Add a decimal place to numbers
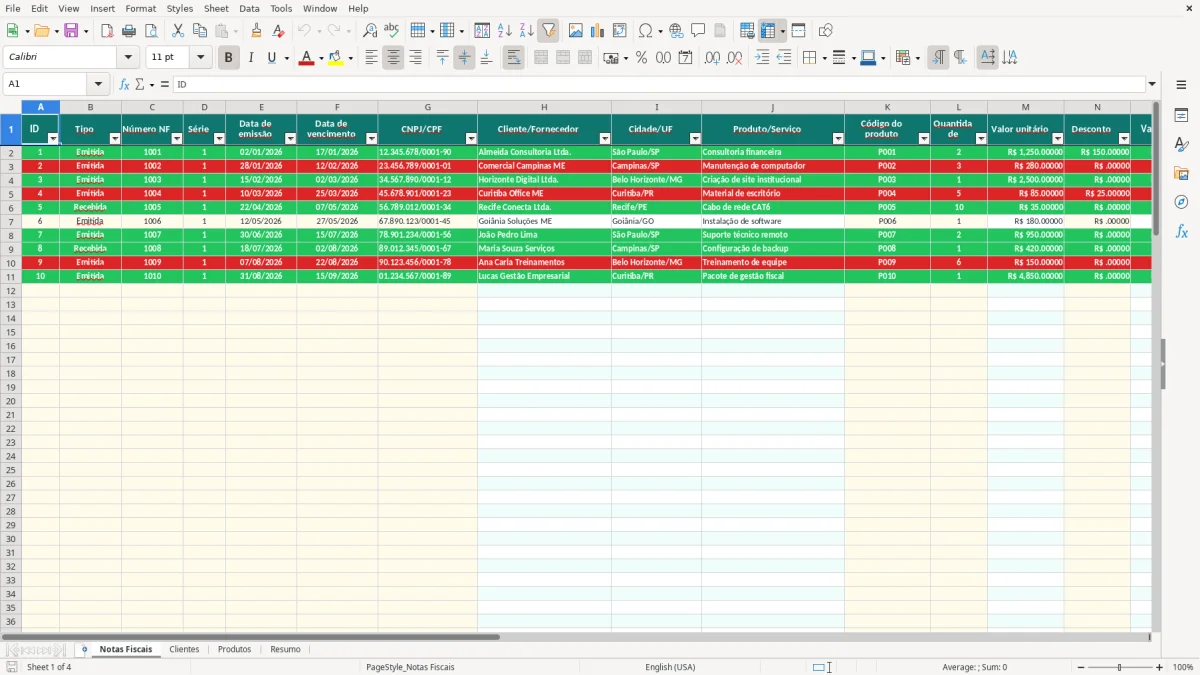This screenshot has height=675, width=1200. click(712, 58)
